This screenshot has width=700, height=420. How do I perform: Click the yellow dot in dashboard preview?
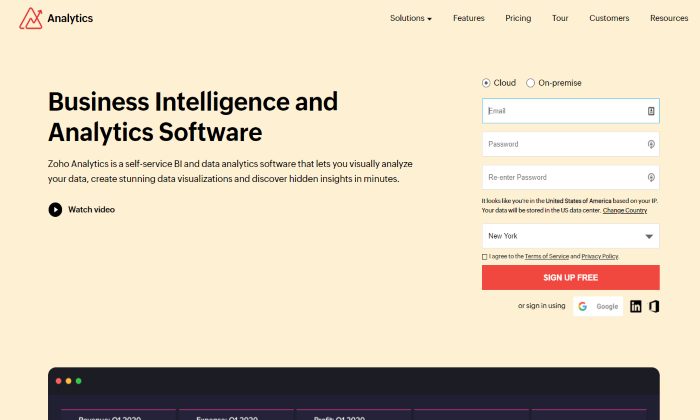point(68,381)
